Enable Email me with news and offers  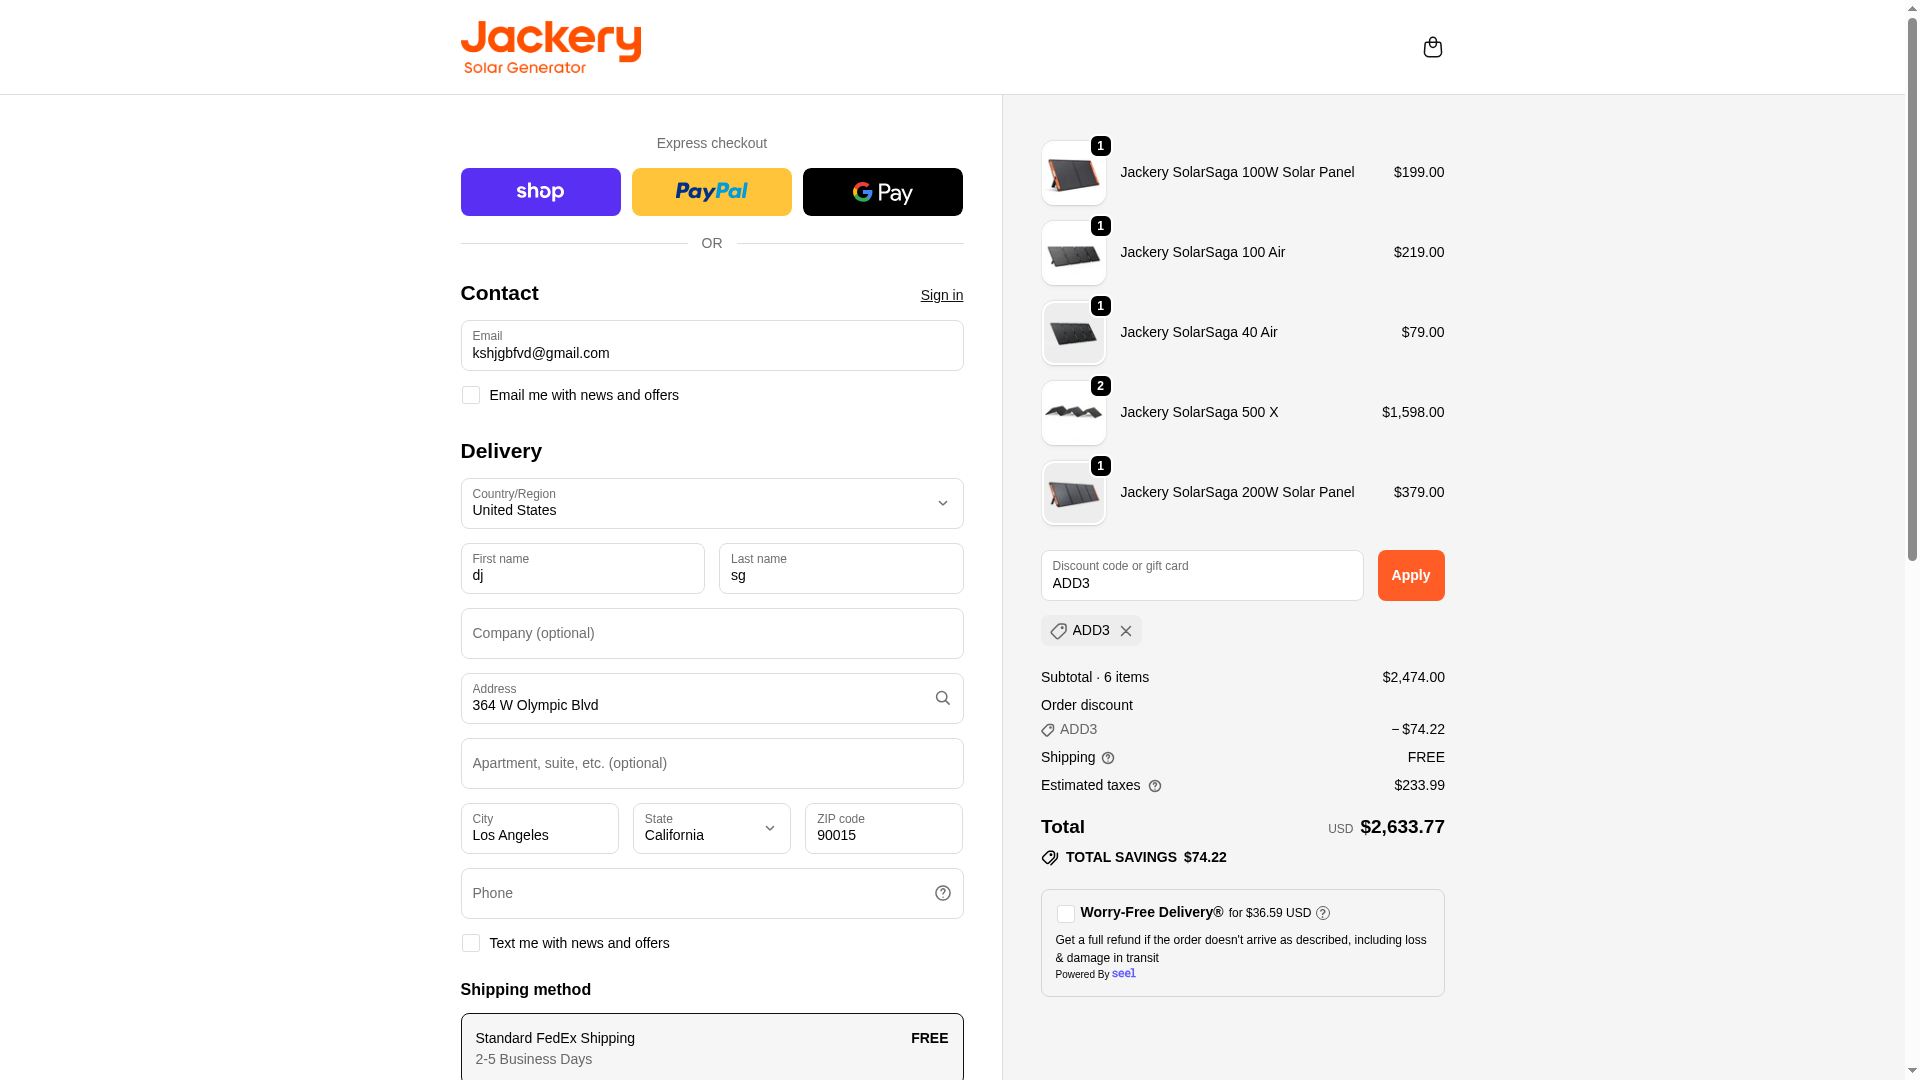coord(470,395)
